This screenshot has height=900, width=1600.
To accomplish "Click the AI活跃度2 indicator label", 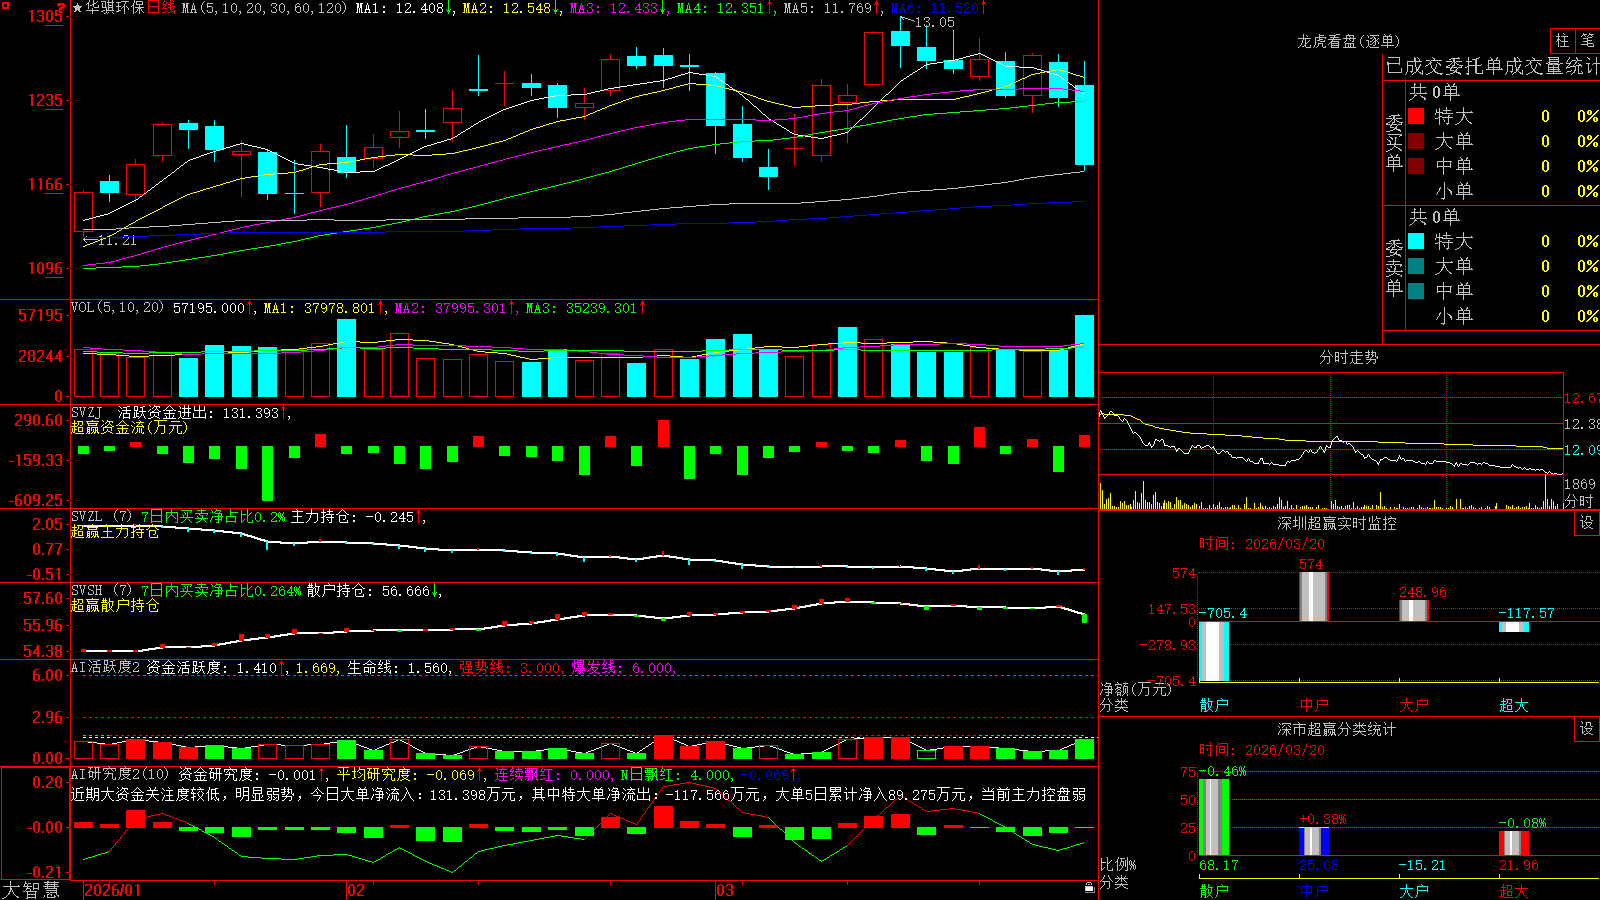I will (x=106, y=667).
